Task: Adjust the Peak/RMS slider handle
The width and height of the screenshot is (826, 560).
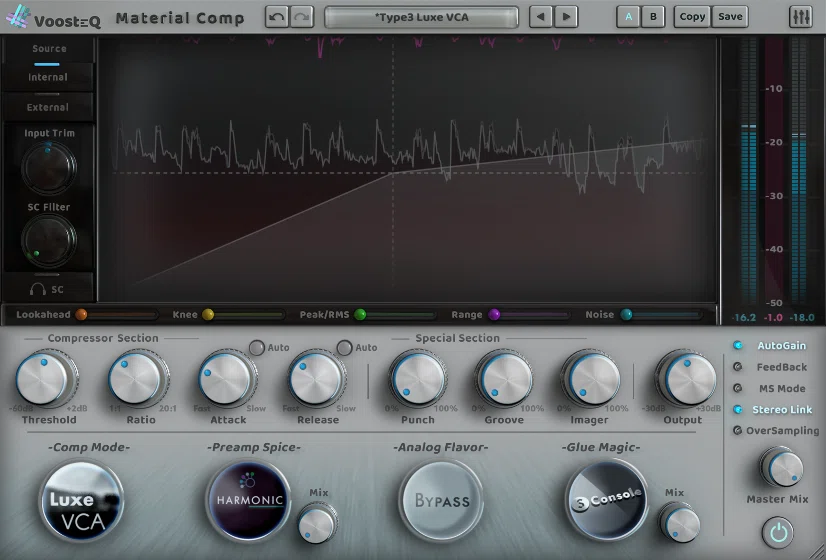Action: (x=360, y=315)
